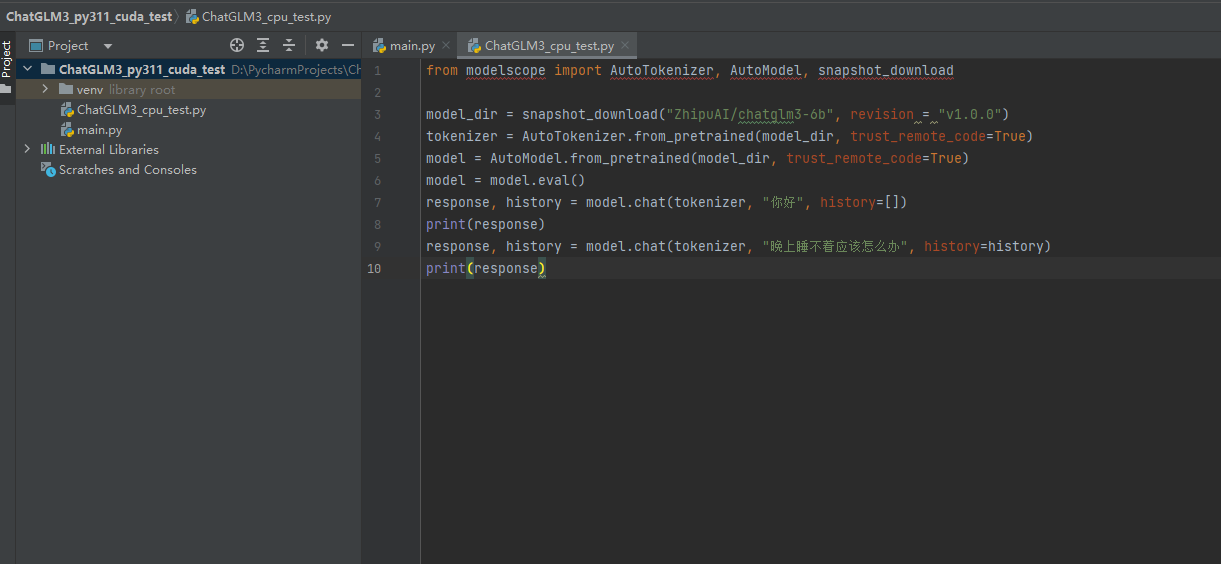Click Select Opened File crosshair icon

point(237,45)
